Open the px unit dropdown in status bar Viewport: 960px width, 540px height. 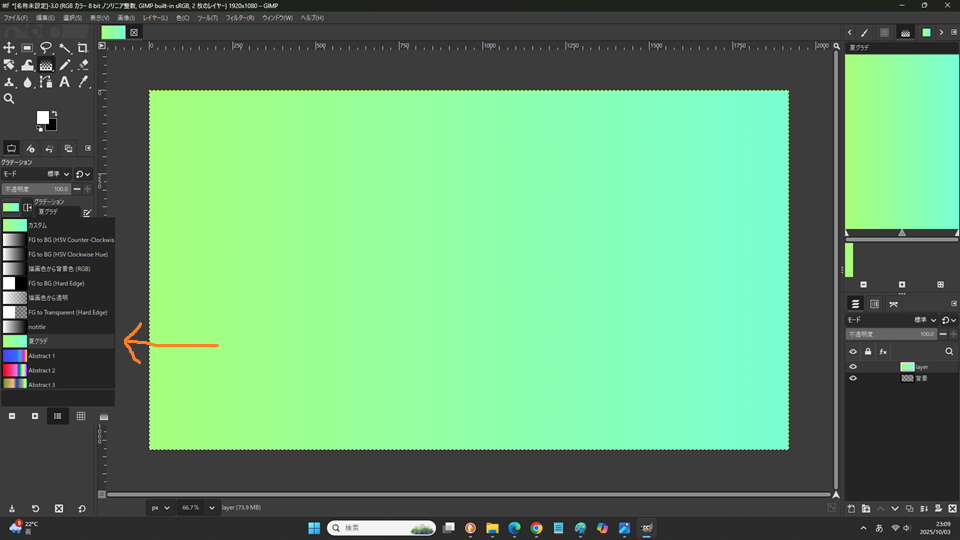click(x=160, y=508)
